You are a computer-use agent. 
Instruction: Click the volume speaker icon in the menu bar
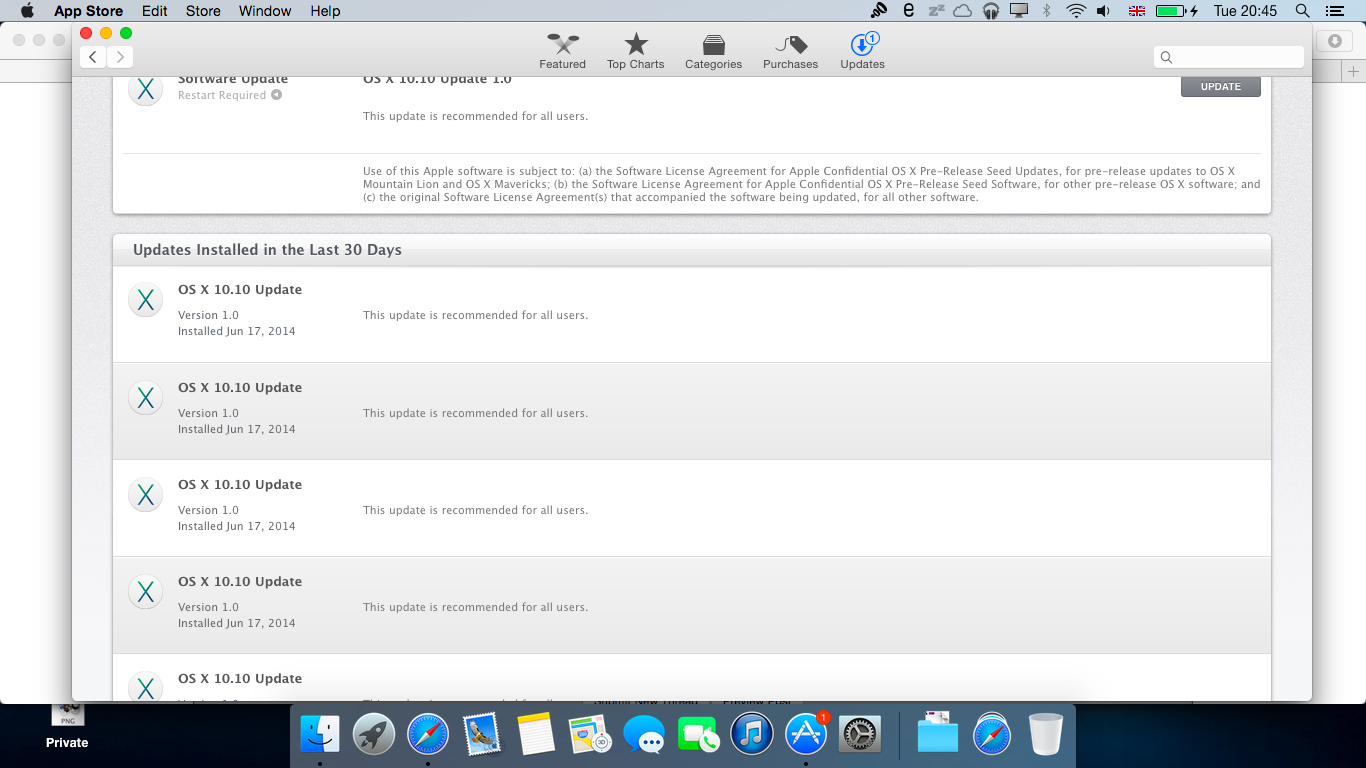1104,11
